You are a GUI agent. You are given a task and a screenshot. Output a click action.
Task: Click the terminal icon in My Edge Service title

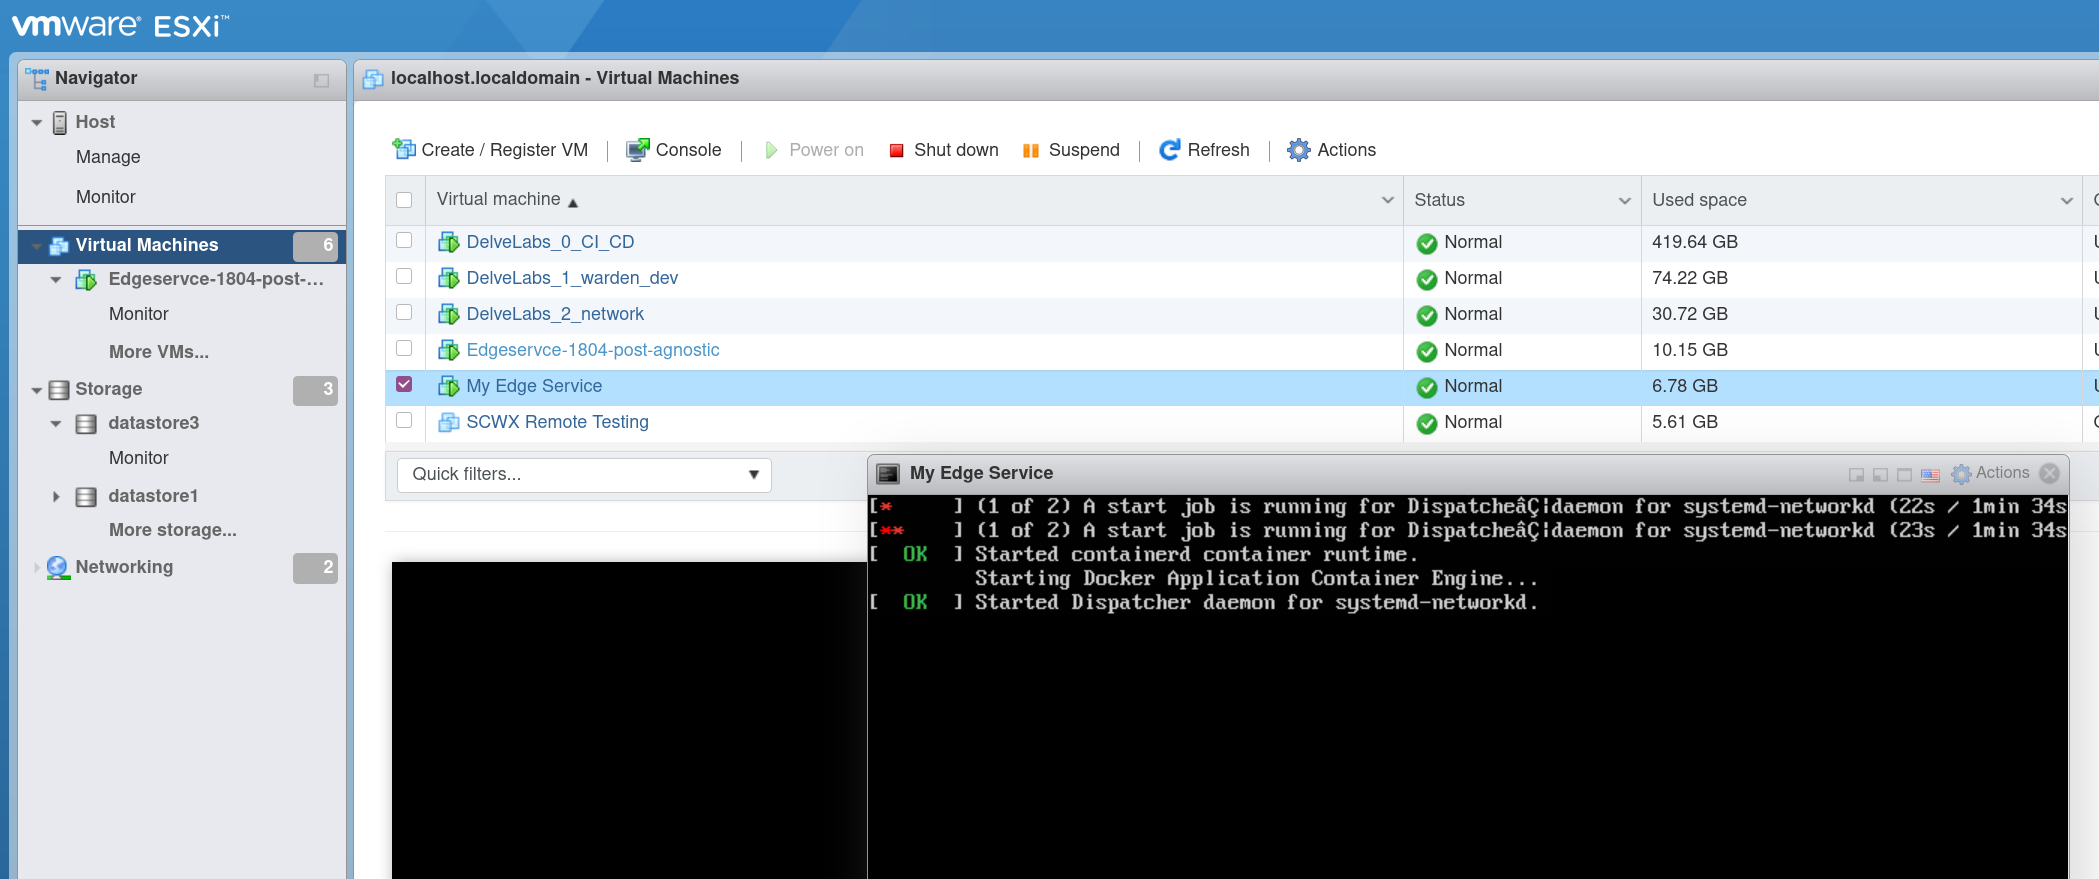[887, 473]
